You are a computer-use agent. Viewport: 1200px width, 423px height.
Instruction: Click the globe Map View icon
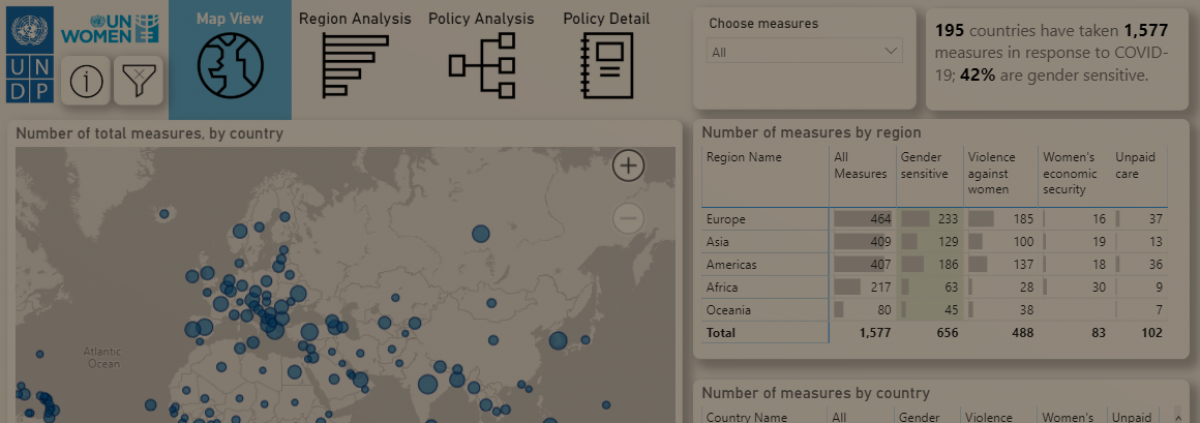[x=230, y=66]
